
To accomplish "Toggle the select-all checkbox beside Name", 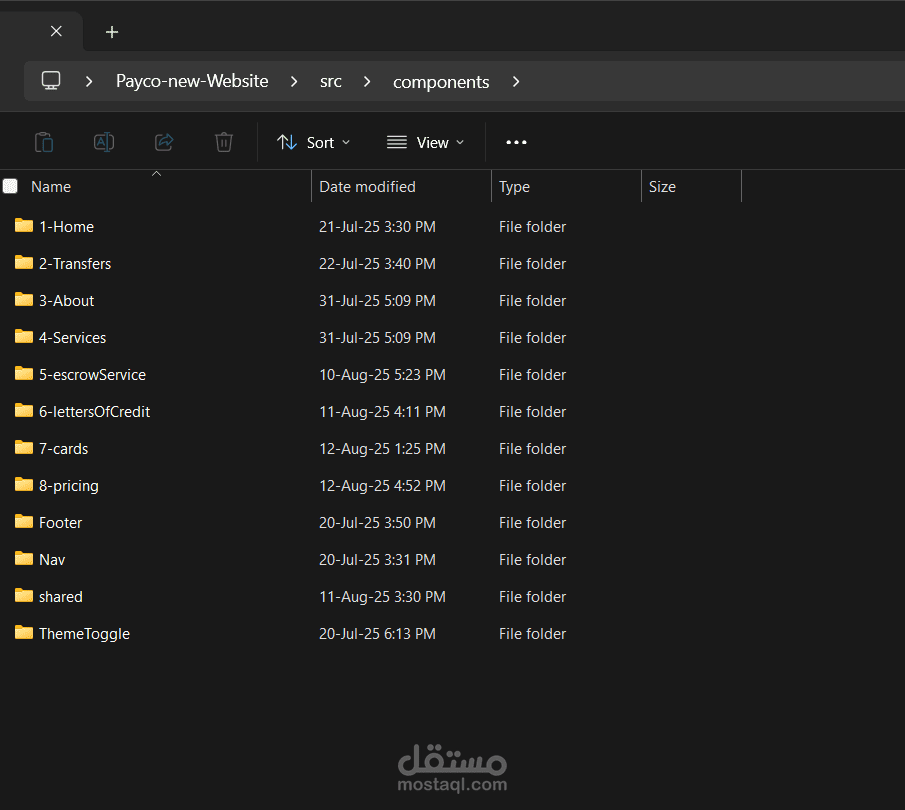I will [10, 186].
